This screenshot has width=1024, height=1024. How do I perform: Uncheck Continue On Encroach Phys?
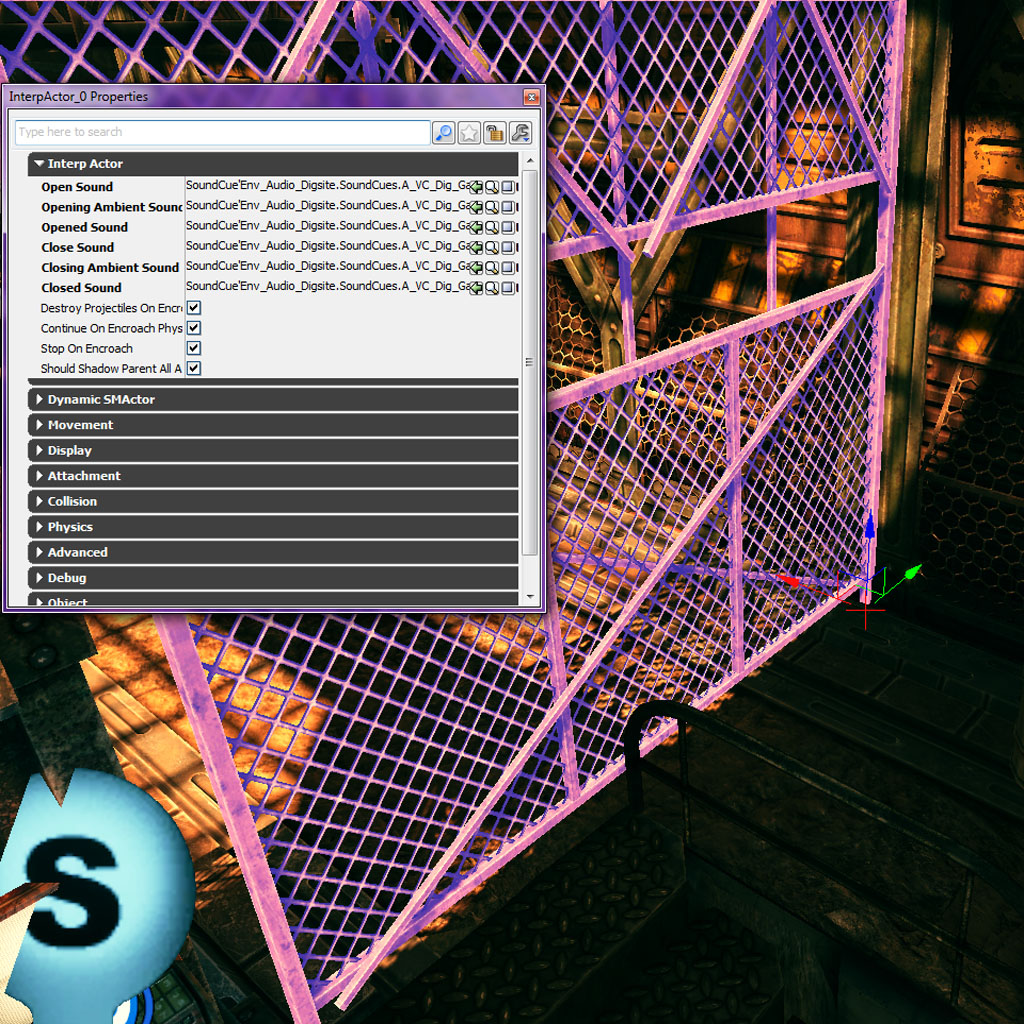click(x=194, y=328)
